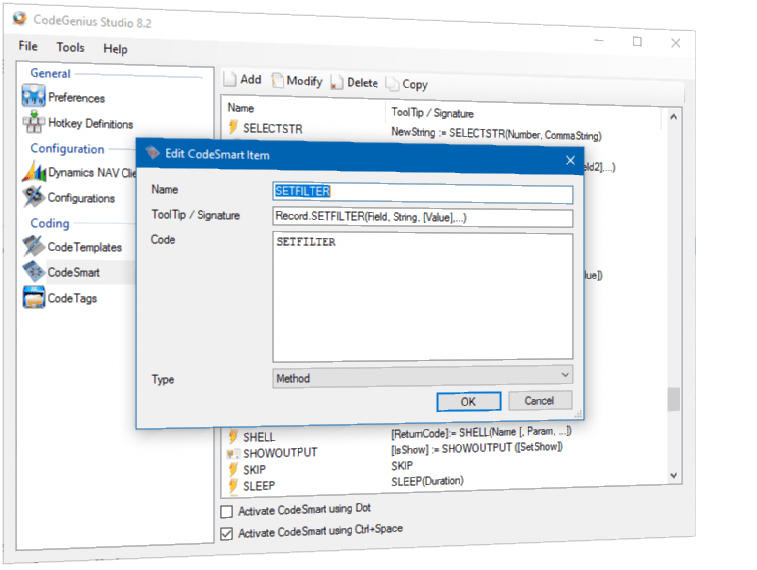Image resolution: width=757 pixels, height=570 pixels.
Task: Select the SLEEP list entry text
Action: click(x=259, y=486)
